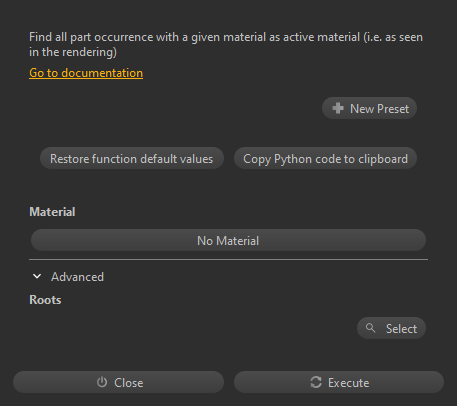Click the Roots parameter label
457x406 pixels.
coord(45,300)
